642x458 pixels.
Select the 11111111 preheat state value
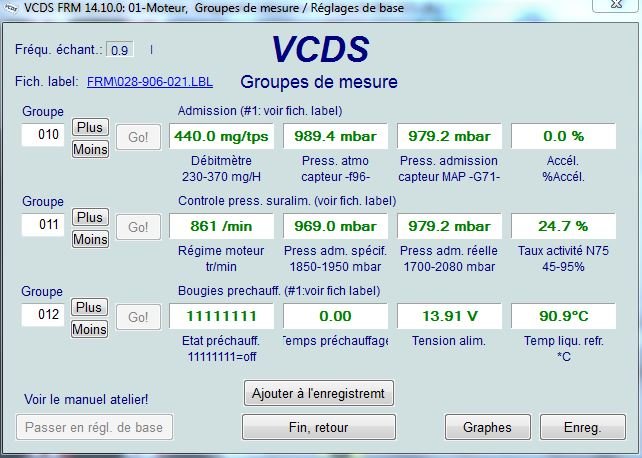click(x=221, y=316)
